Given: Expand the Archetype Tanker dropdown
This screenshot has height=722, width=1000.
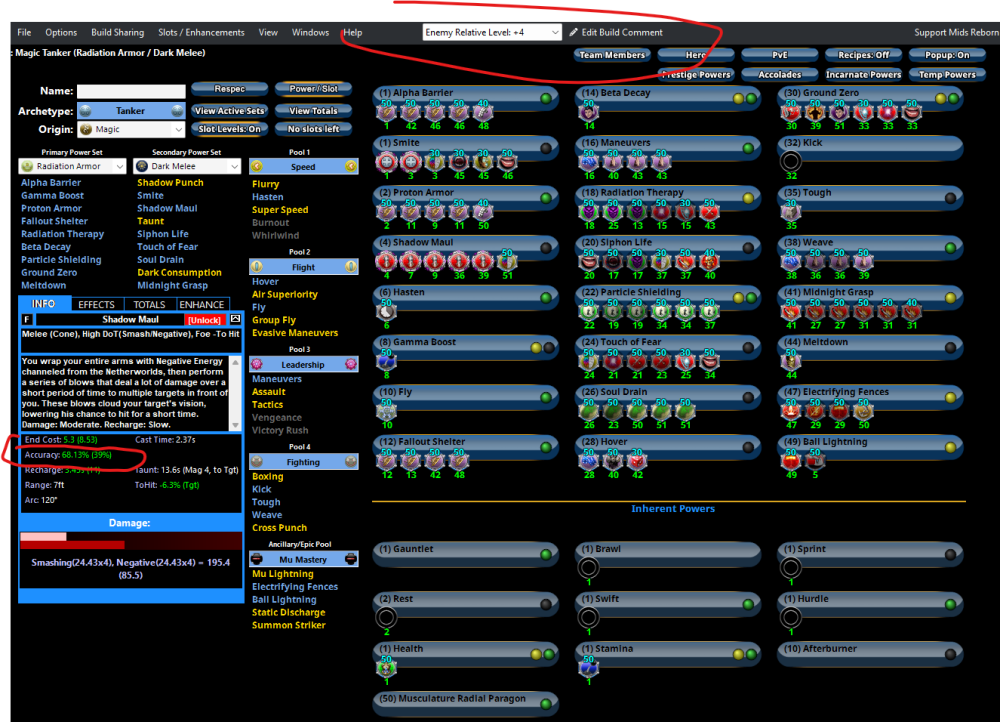Looking at the screenshot, I should [x=131, y=111].
